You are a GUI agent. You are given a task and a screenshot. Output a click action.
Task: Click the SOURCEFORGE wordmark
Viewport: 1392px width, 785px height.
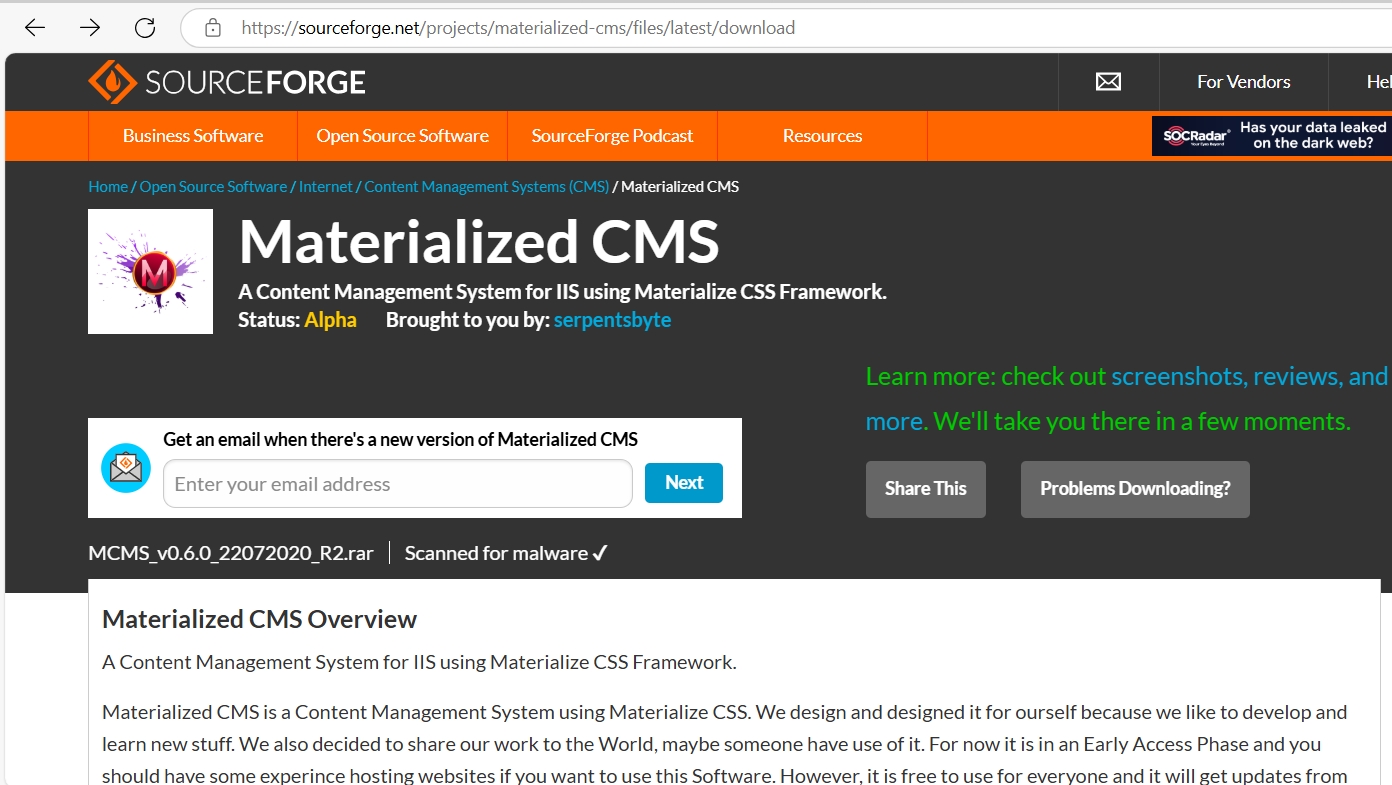point(255,82)
